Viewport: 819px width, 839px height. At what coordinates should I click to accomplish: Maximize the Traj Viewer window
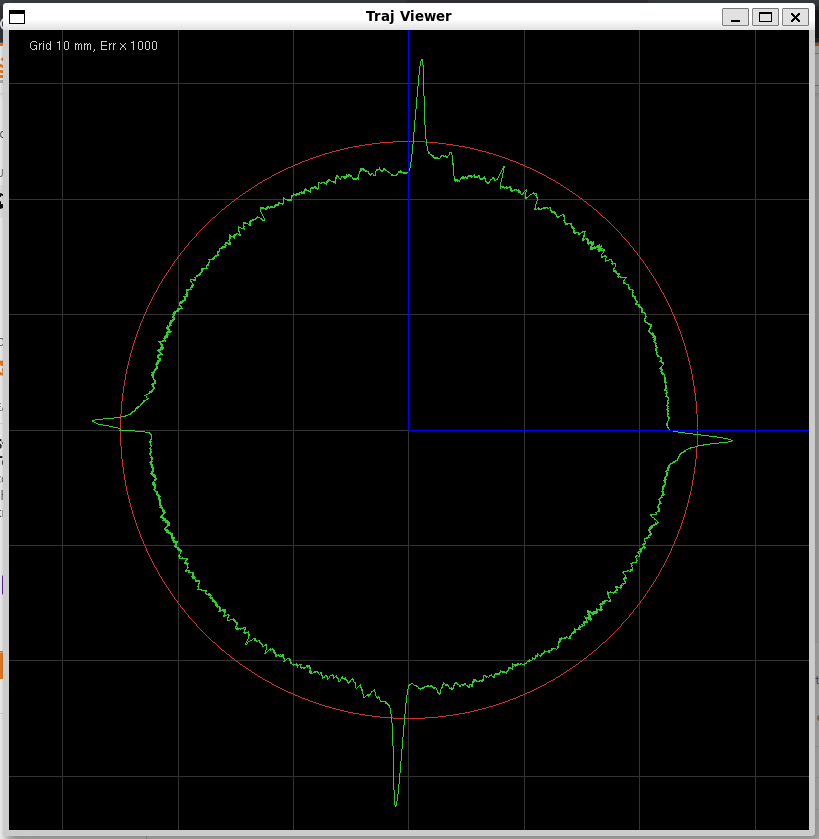point(765,17)
